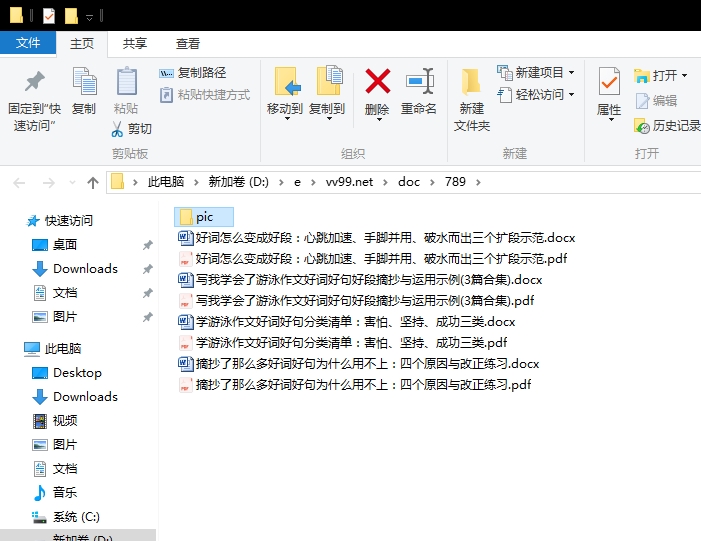
Task: Select pinned Downloads under Quick access
Action: click(x=75, y=269)
